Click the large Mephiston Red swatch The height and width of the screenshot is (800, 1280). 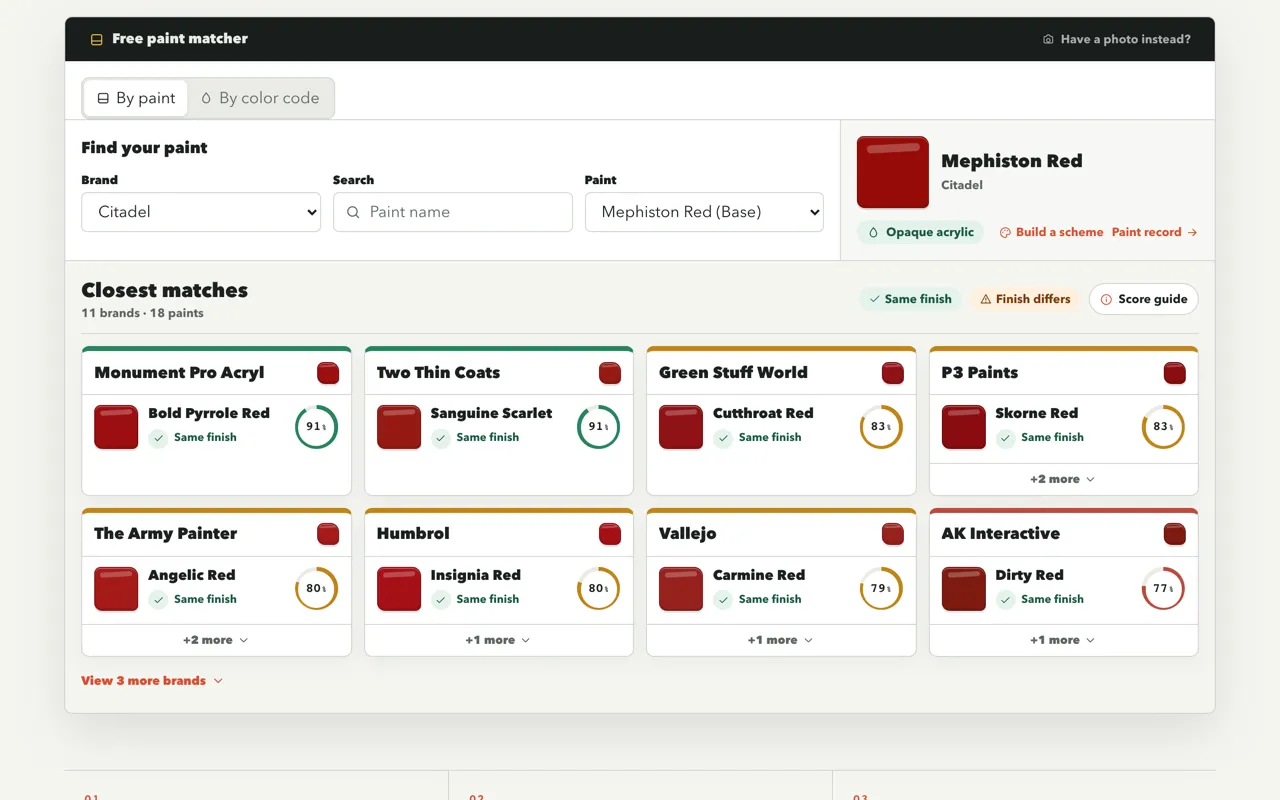click(893, 172)
